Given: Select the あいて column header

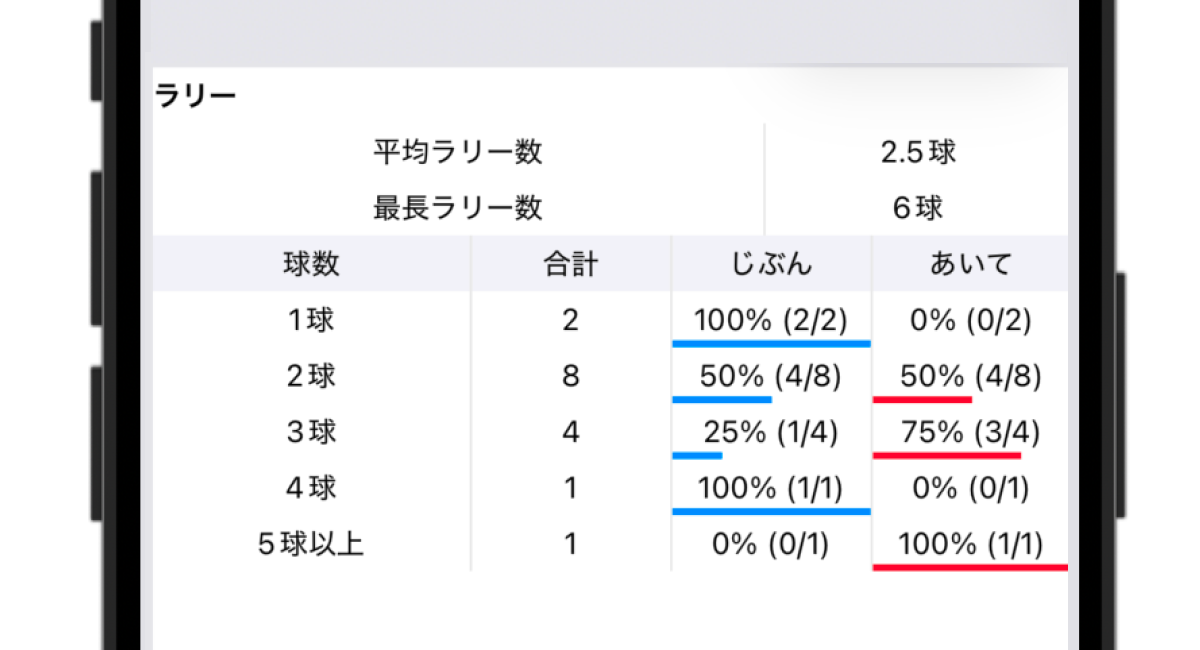Looking at the screenshot, I should [971, 264].
